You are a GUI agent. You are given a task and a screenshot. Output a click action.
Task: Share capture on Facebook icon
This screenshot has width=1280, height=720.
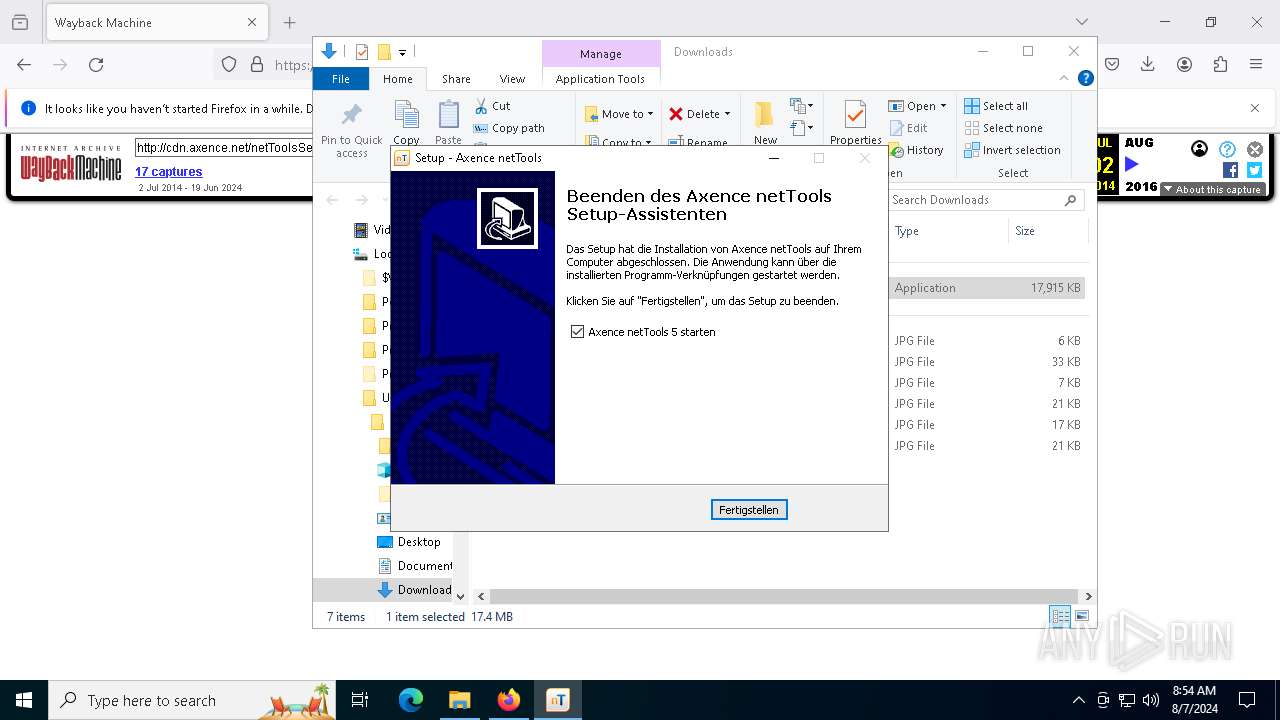[x=1231, y=170]
